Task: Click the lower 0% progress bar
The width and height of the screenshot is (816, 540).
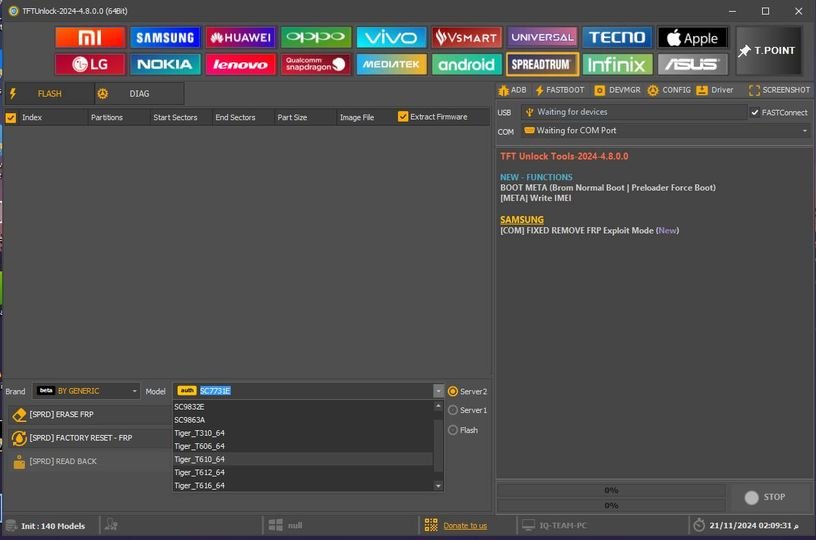Action: click(x=611, y=505)
